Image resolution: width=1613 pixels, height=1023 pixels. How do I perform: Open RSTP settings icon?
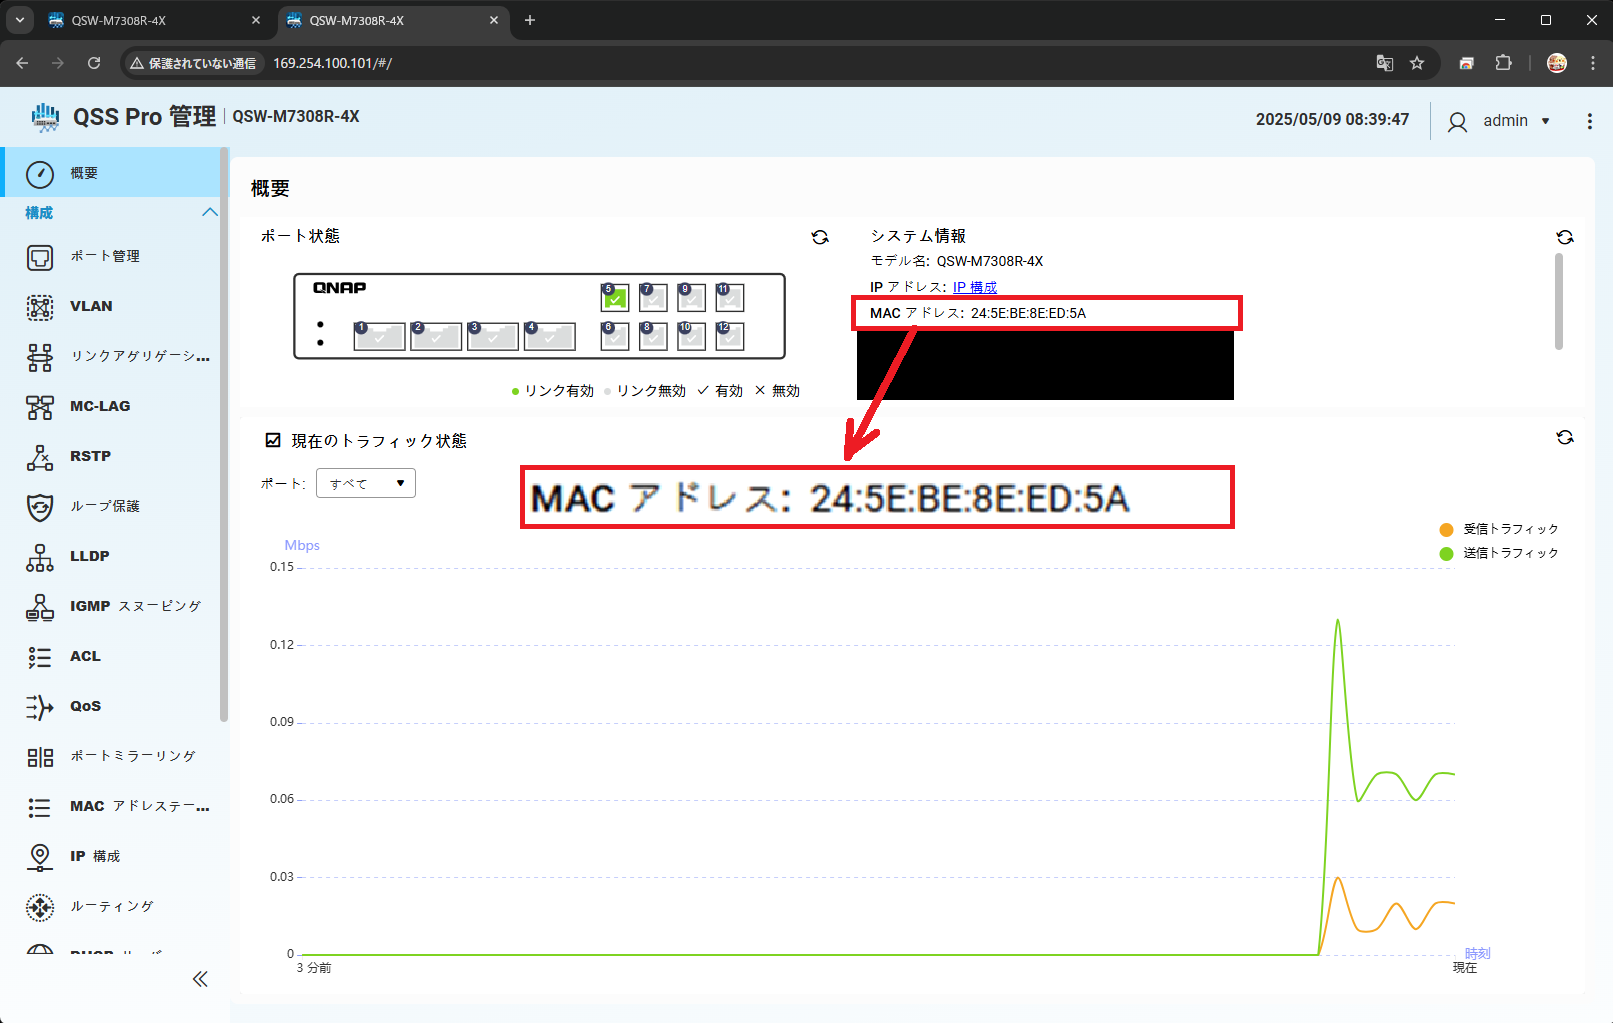point(40,457)
